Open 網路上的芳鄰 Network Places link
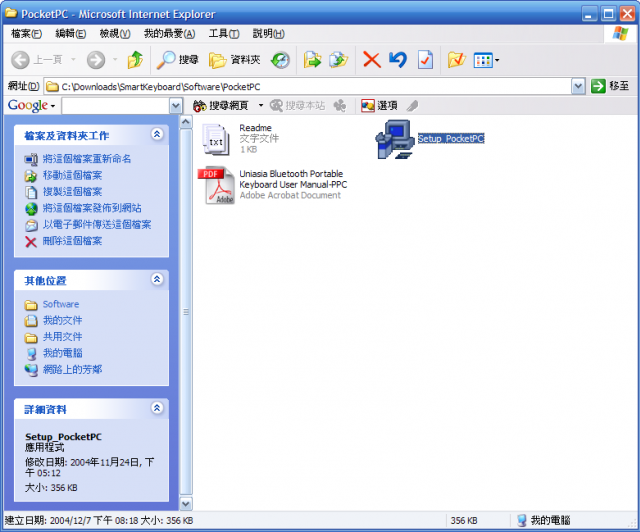Image resolution: width=640 pixels, height=532 pixels. click(72, 370)
